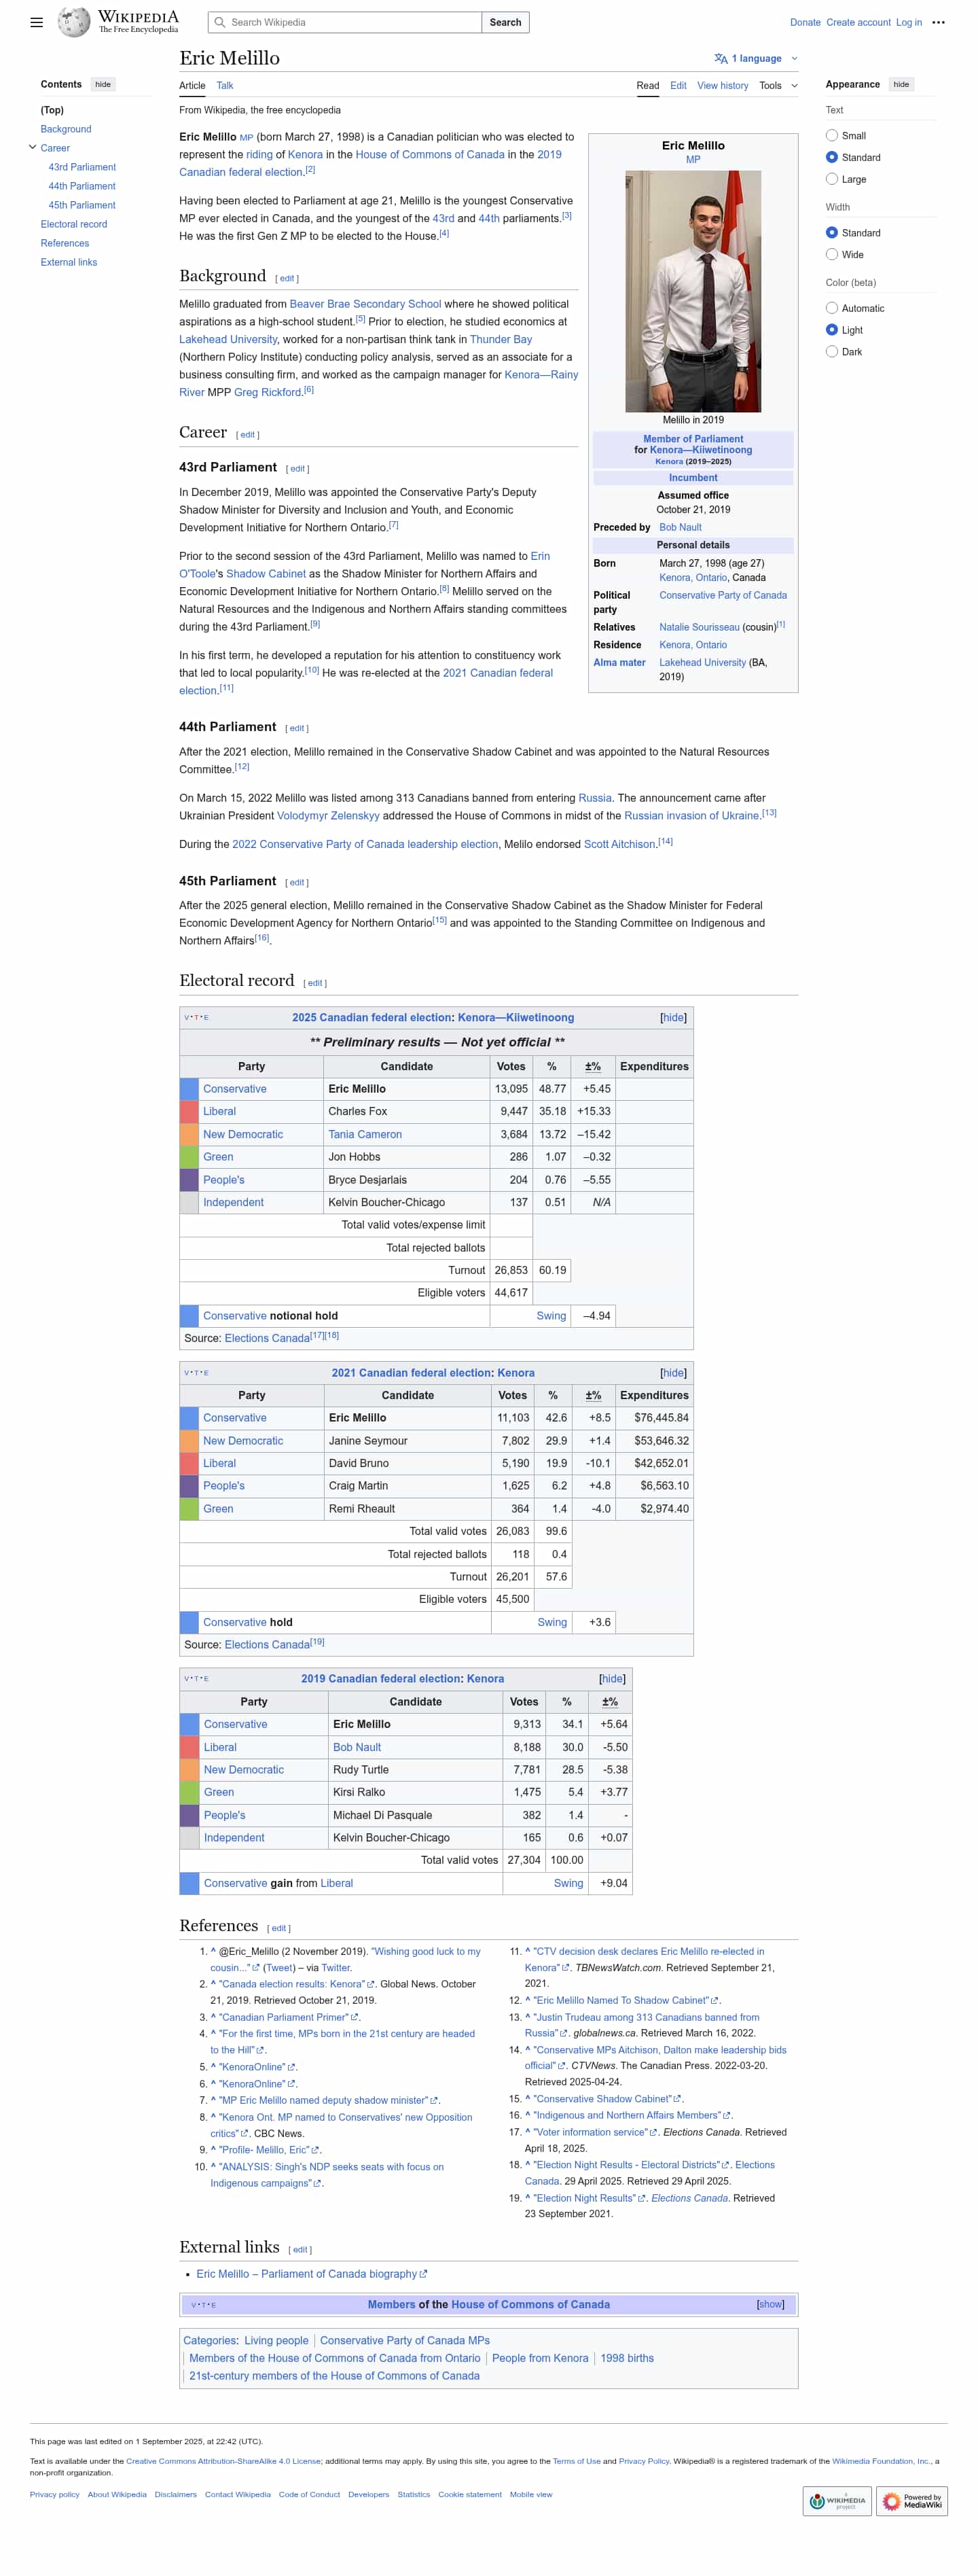
Task: Select the Large text size option
Action: (831, 180)
